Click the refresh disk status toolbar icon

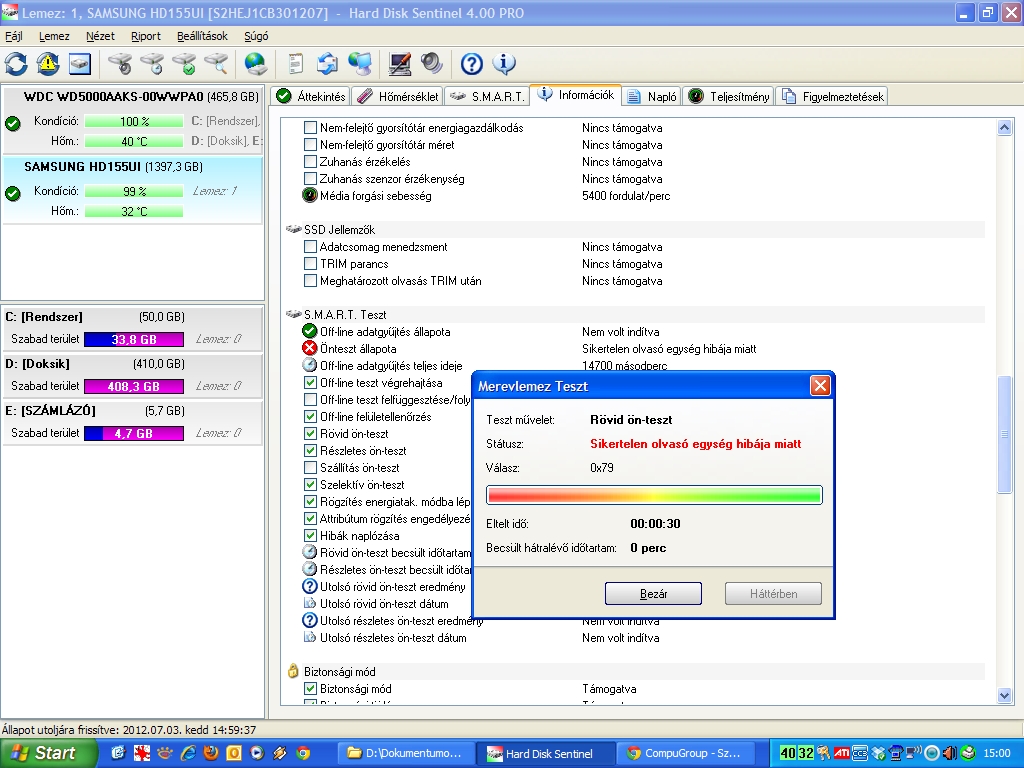click(16, 63)
